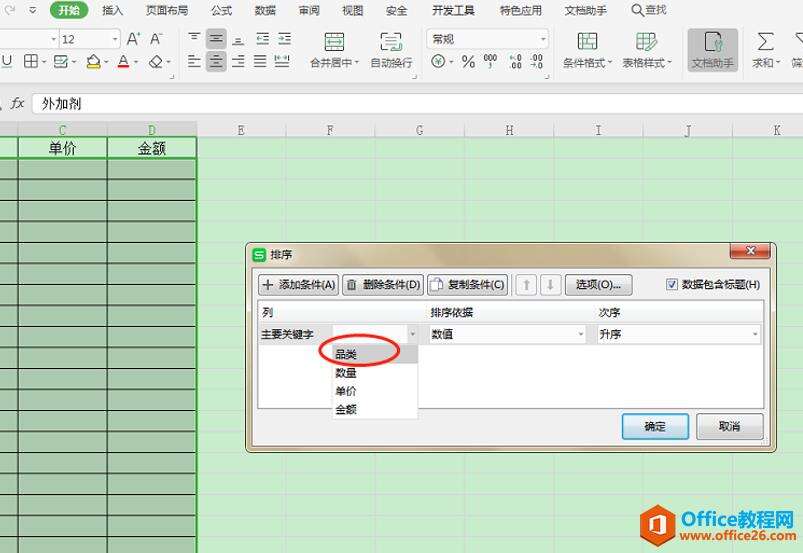
Task: Click the fx insert function icon
Action: [x=17, y=103]
